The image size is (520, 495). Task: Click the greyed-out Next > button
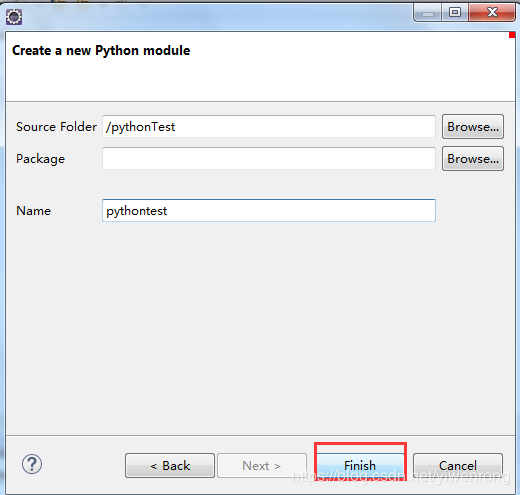point(262,465)
